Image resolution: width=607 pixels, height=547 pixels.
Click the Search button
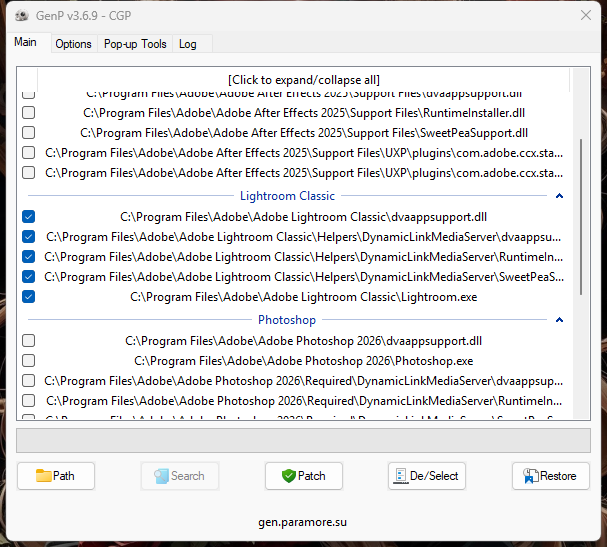tap(180, 476)
